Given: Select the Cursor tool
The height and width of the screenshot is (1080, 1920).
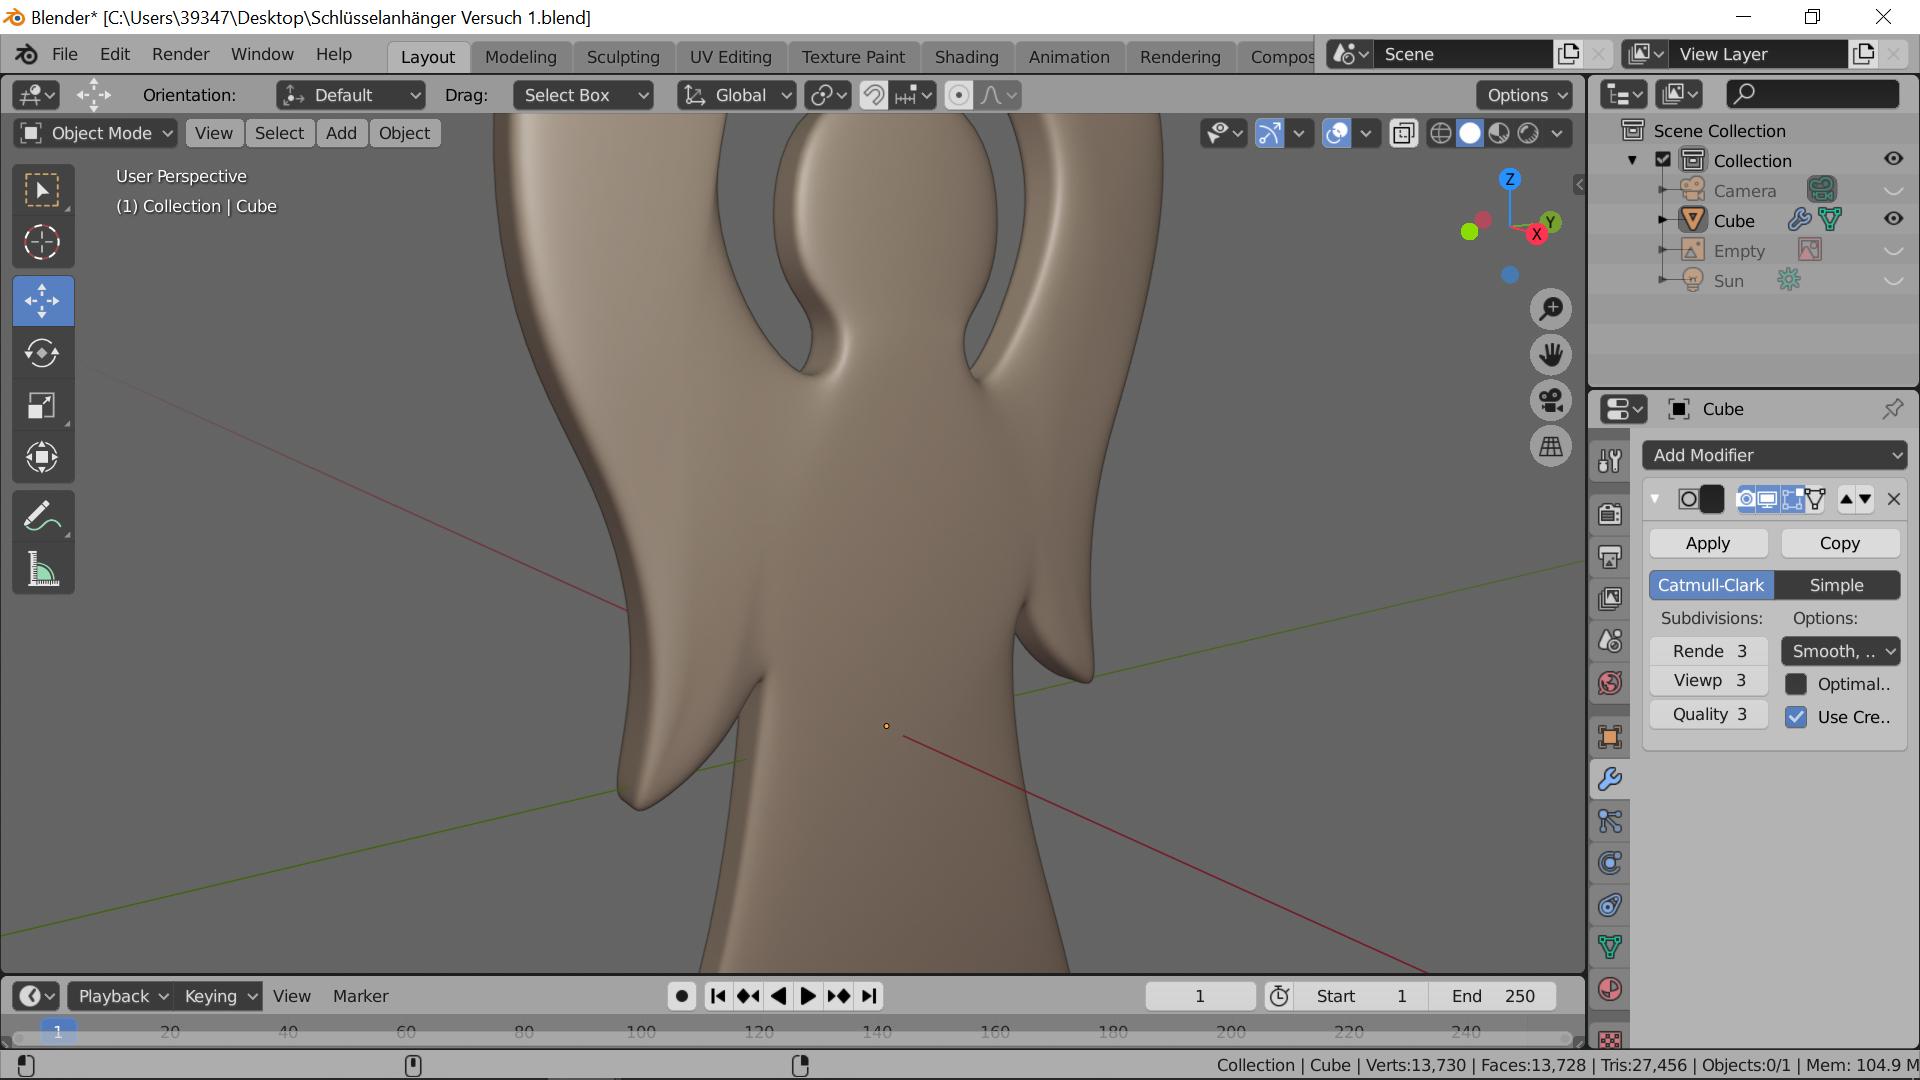Looking at the screenshot, I should (42, 242).
